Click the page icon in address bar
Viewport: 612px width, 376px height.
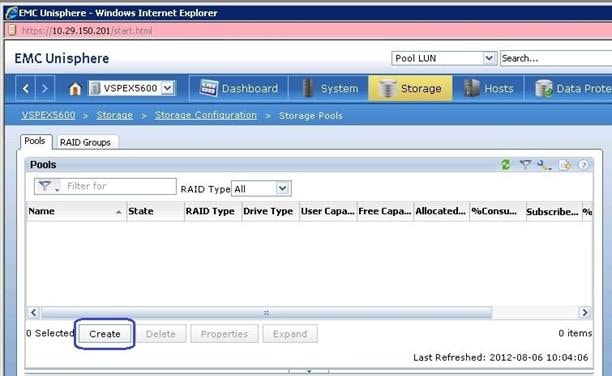(x=12, y=30)
